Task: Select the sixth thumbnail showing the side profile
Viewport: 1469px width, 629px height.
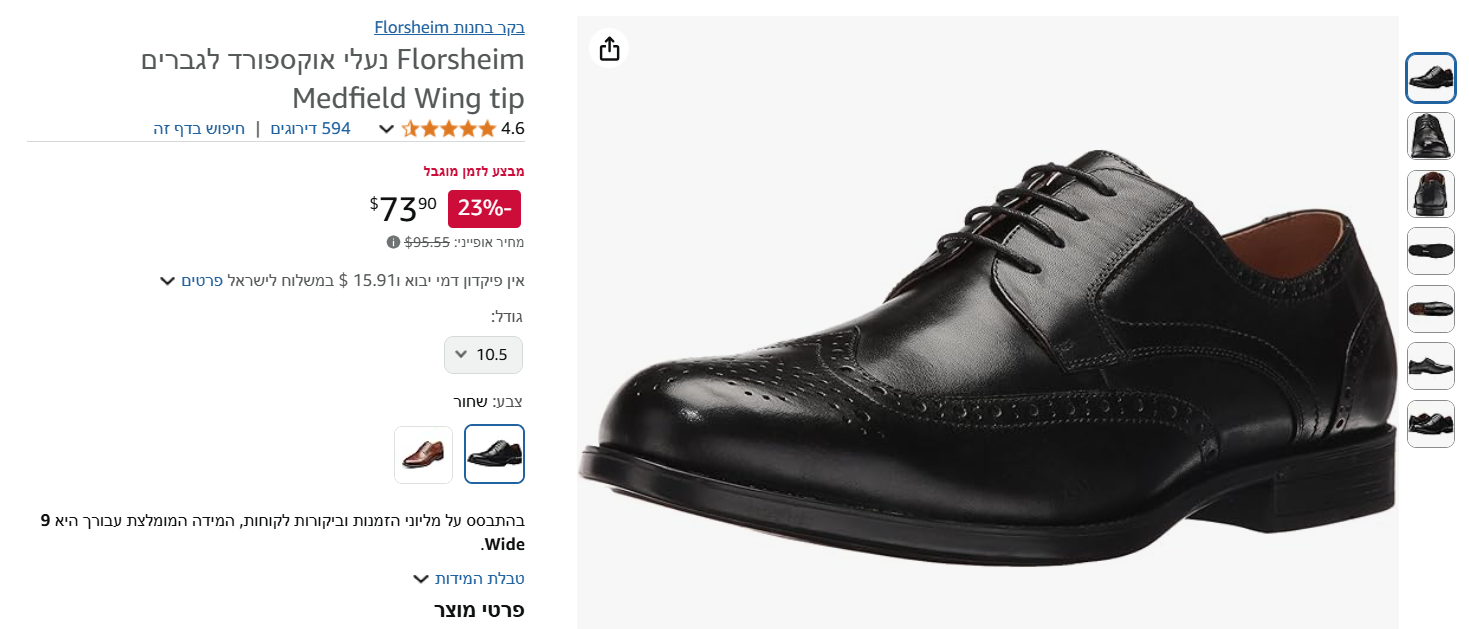Action: (1430, 366)
